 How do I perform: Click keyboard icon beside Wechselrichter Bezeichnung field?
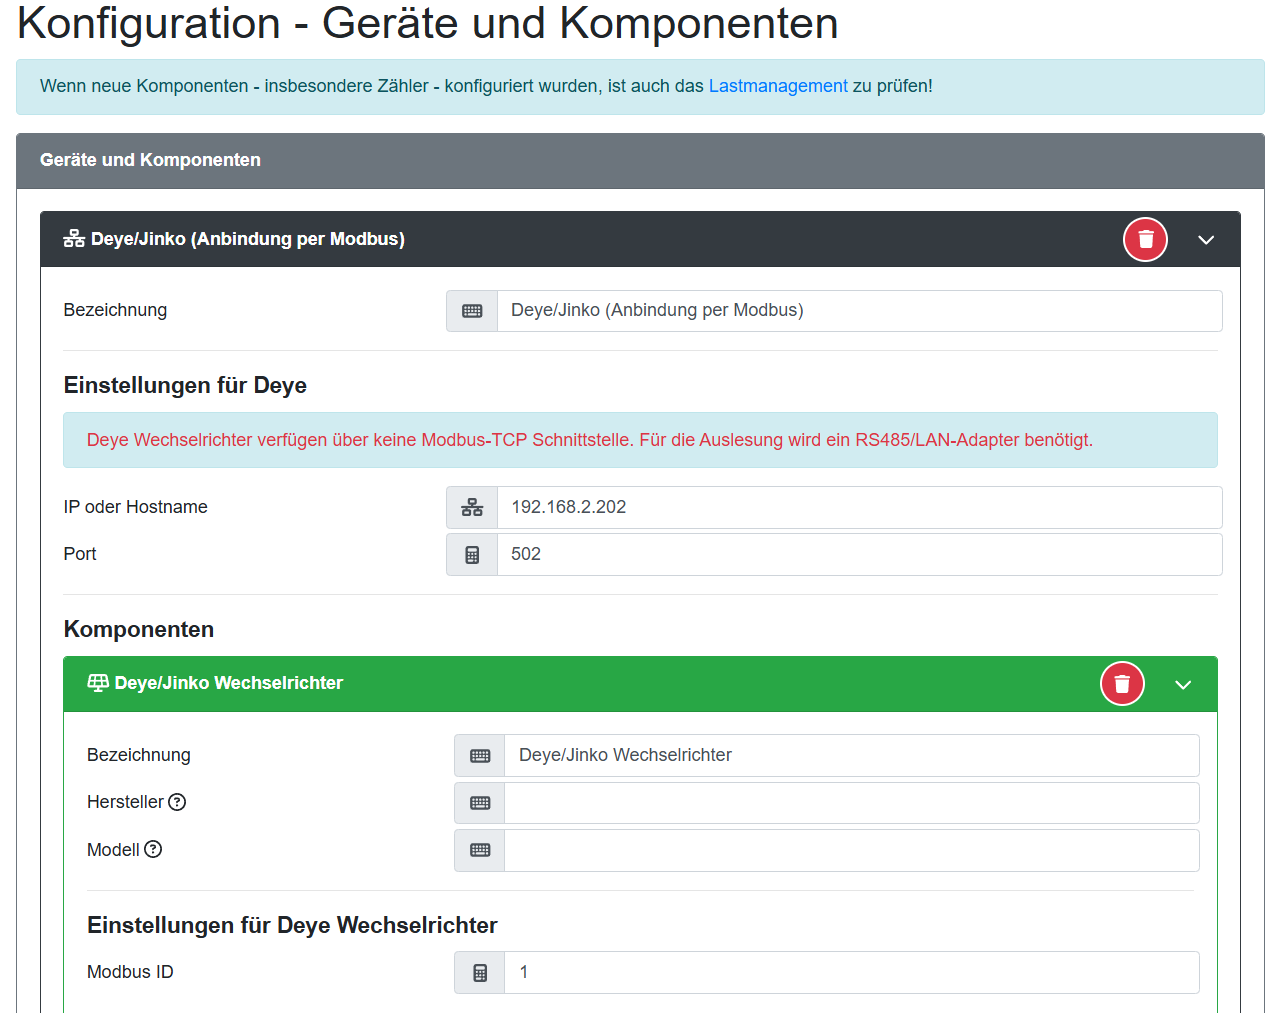[x=480, y=755]
